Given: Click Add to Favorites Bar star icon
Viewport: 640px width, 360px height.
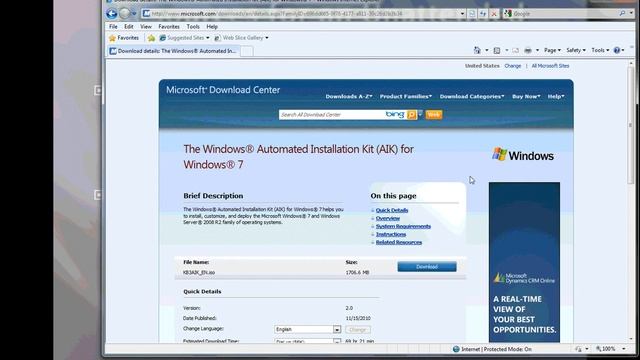Looking at the screenshot, I should tap(151, 38).
